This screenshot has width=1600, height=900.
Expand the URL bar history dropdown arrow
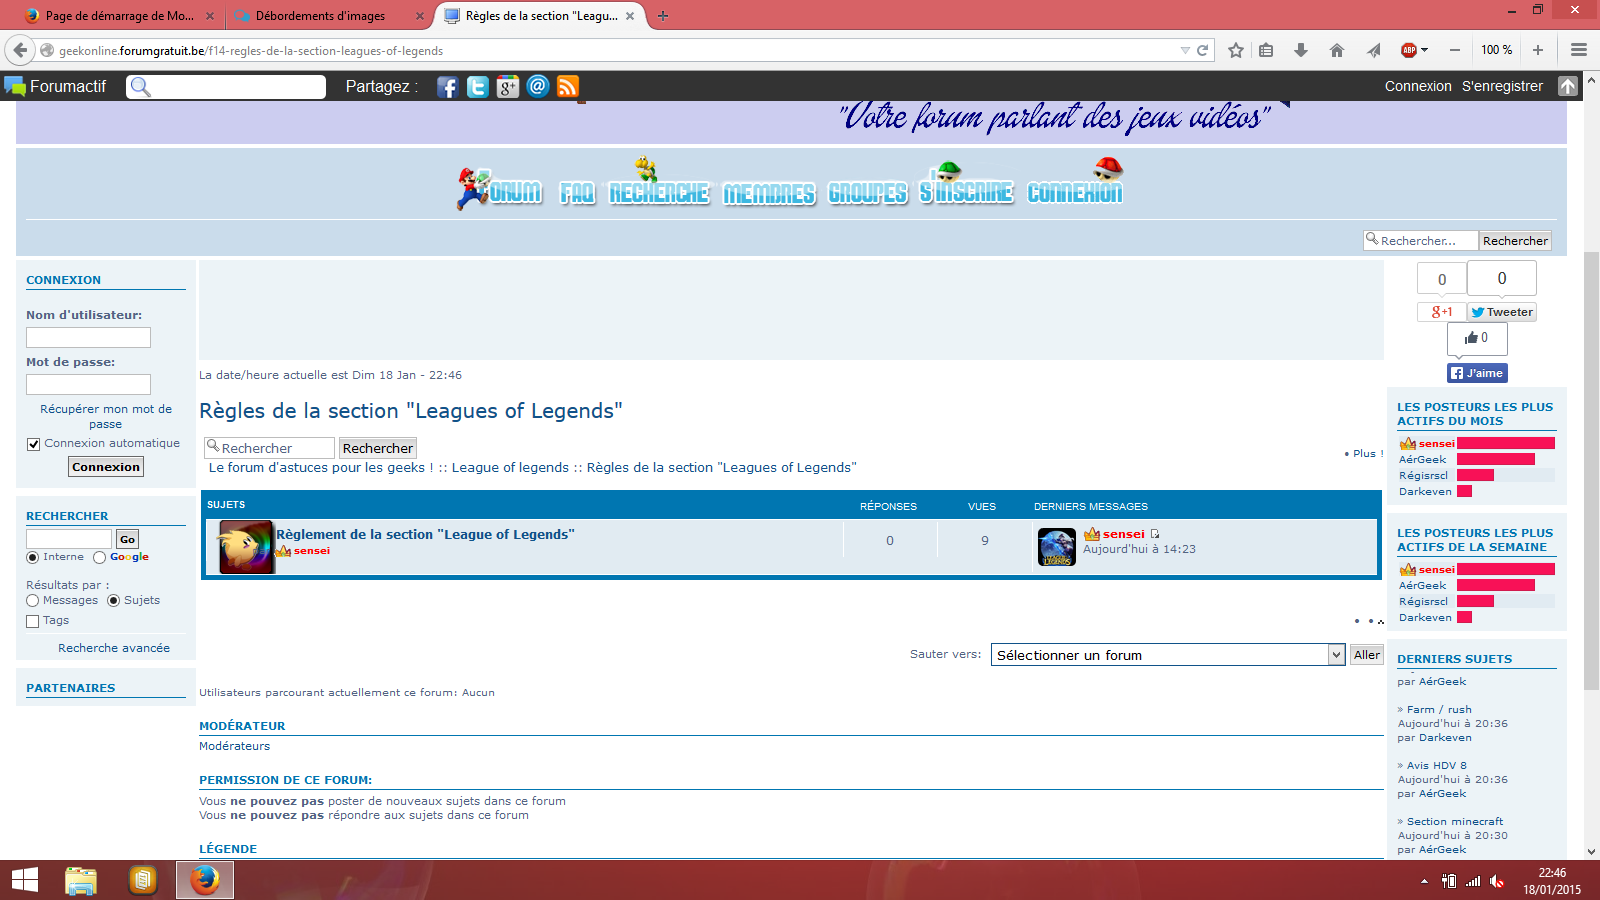point(1185,50)
